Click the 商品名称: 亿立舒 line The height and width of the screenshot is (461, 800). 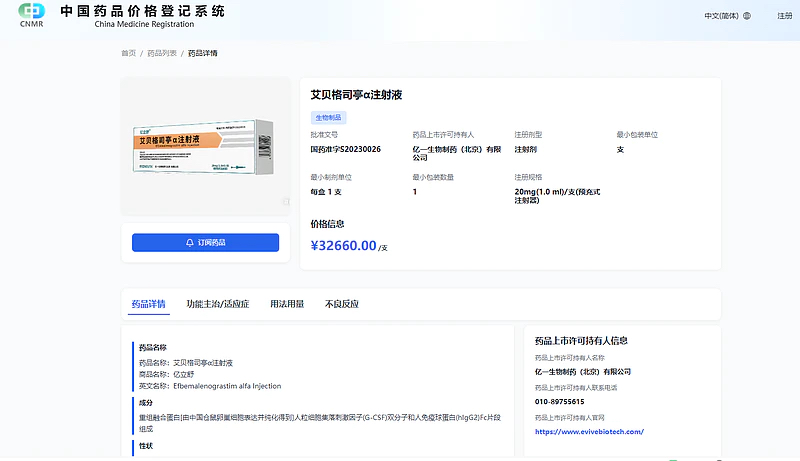(166, 374)
